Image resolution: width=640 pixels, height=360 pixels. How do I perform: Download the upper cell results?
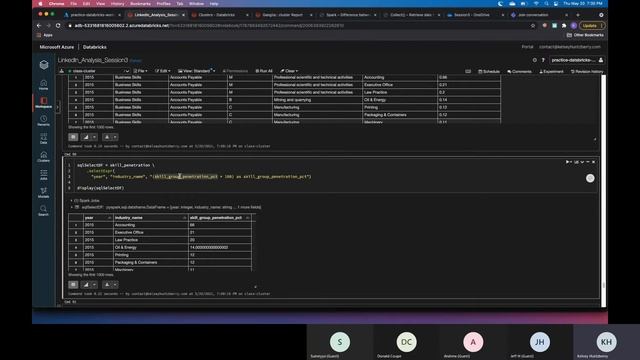click(107, 137)
